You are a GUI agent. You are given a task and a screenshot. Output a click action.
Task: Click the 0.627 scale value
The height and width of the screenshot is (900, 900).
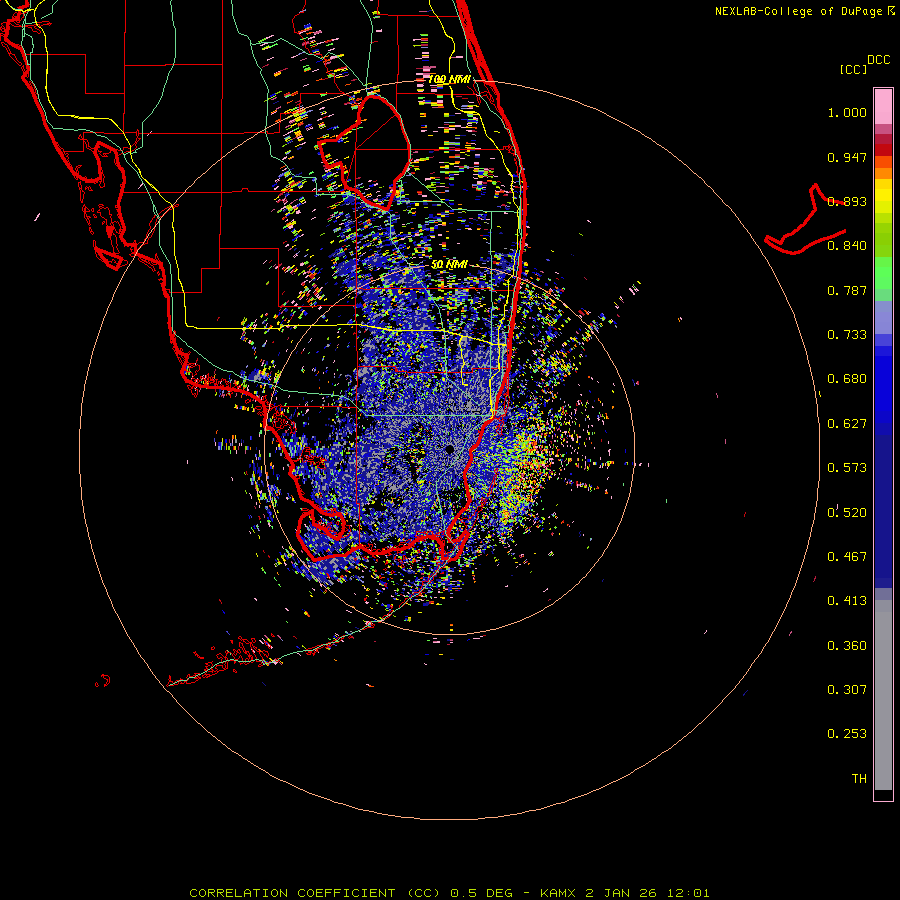(847, 424)
